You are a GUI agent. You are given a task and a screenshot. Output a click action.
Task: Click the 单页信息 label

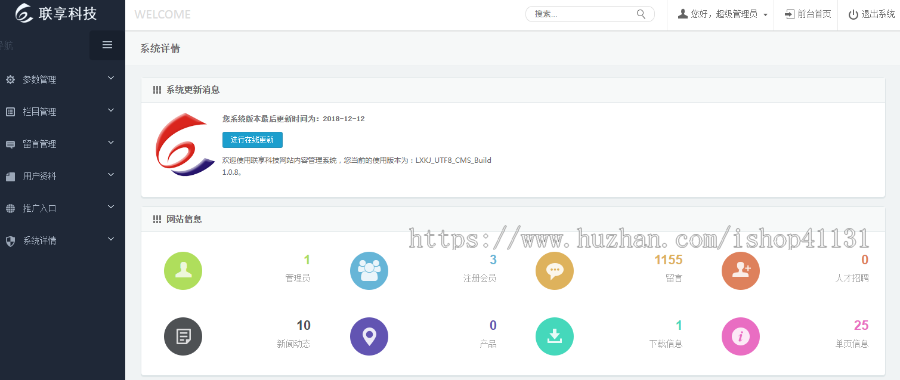(x=852, y=344)
